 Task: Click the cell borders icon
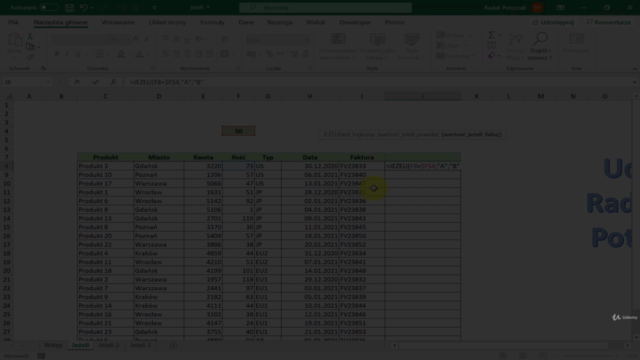tap(99, 54)
